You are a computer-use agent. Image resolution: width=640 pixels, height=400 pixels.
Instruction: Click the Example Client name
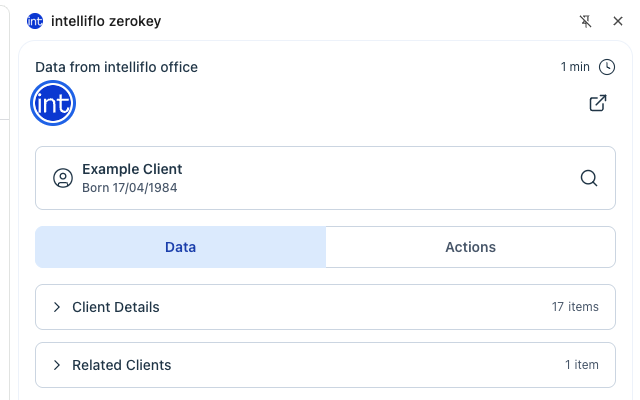pyautogui.click(x=132, y=169)
